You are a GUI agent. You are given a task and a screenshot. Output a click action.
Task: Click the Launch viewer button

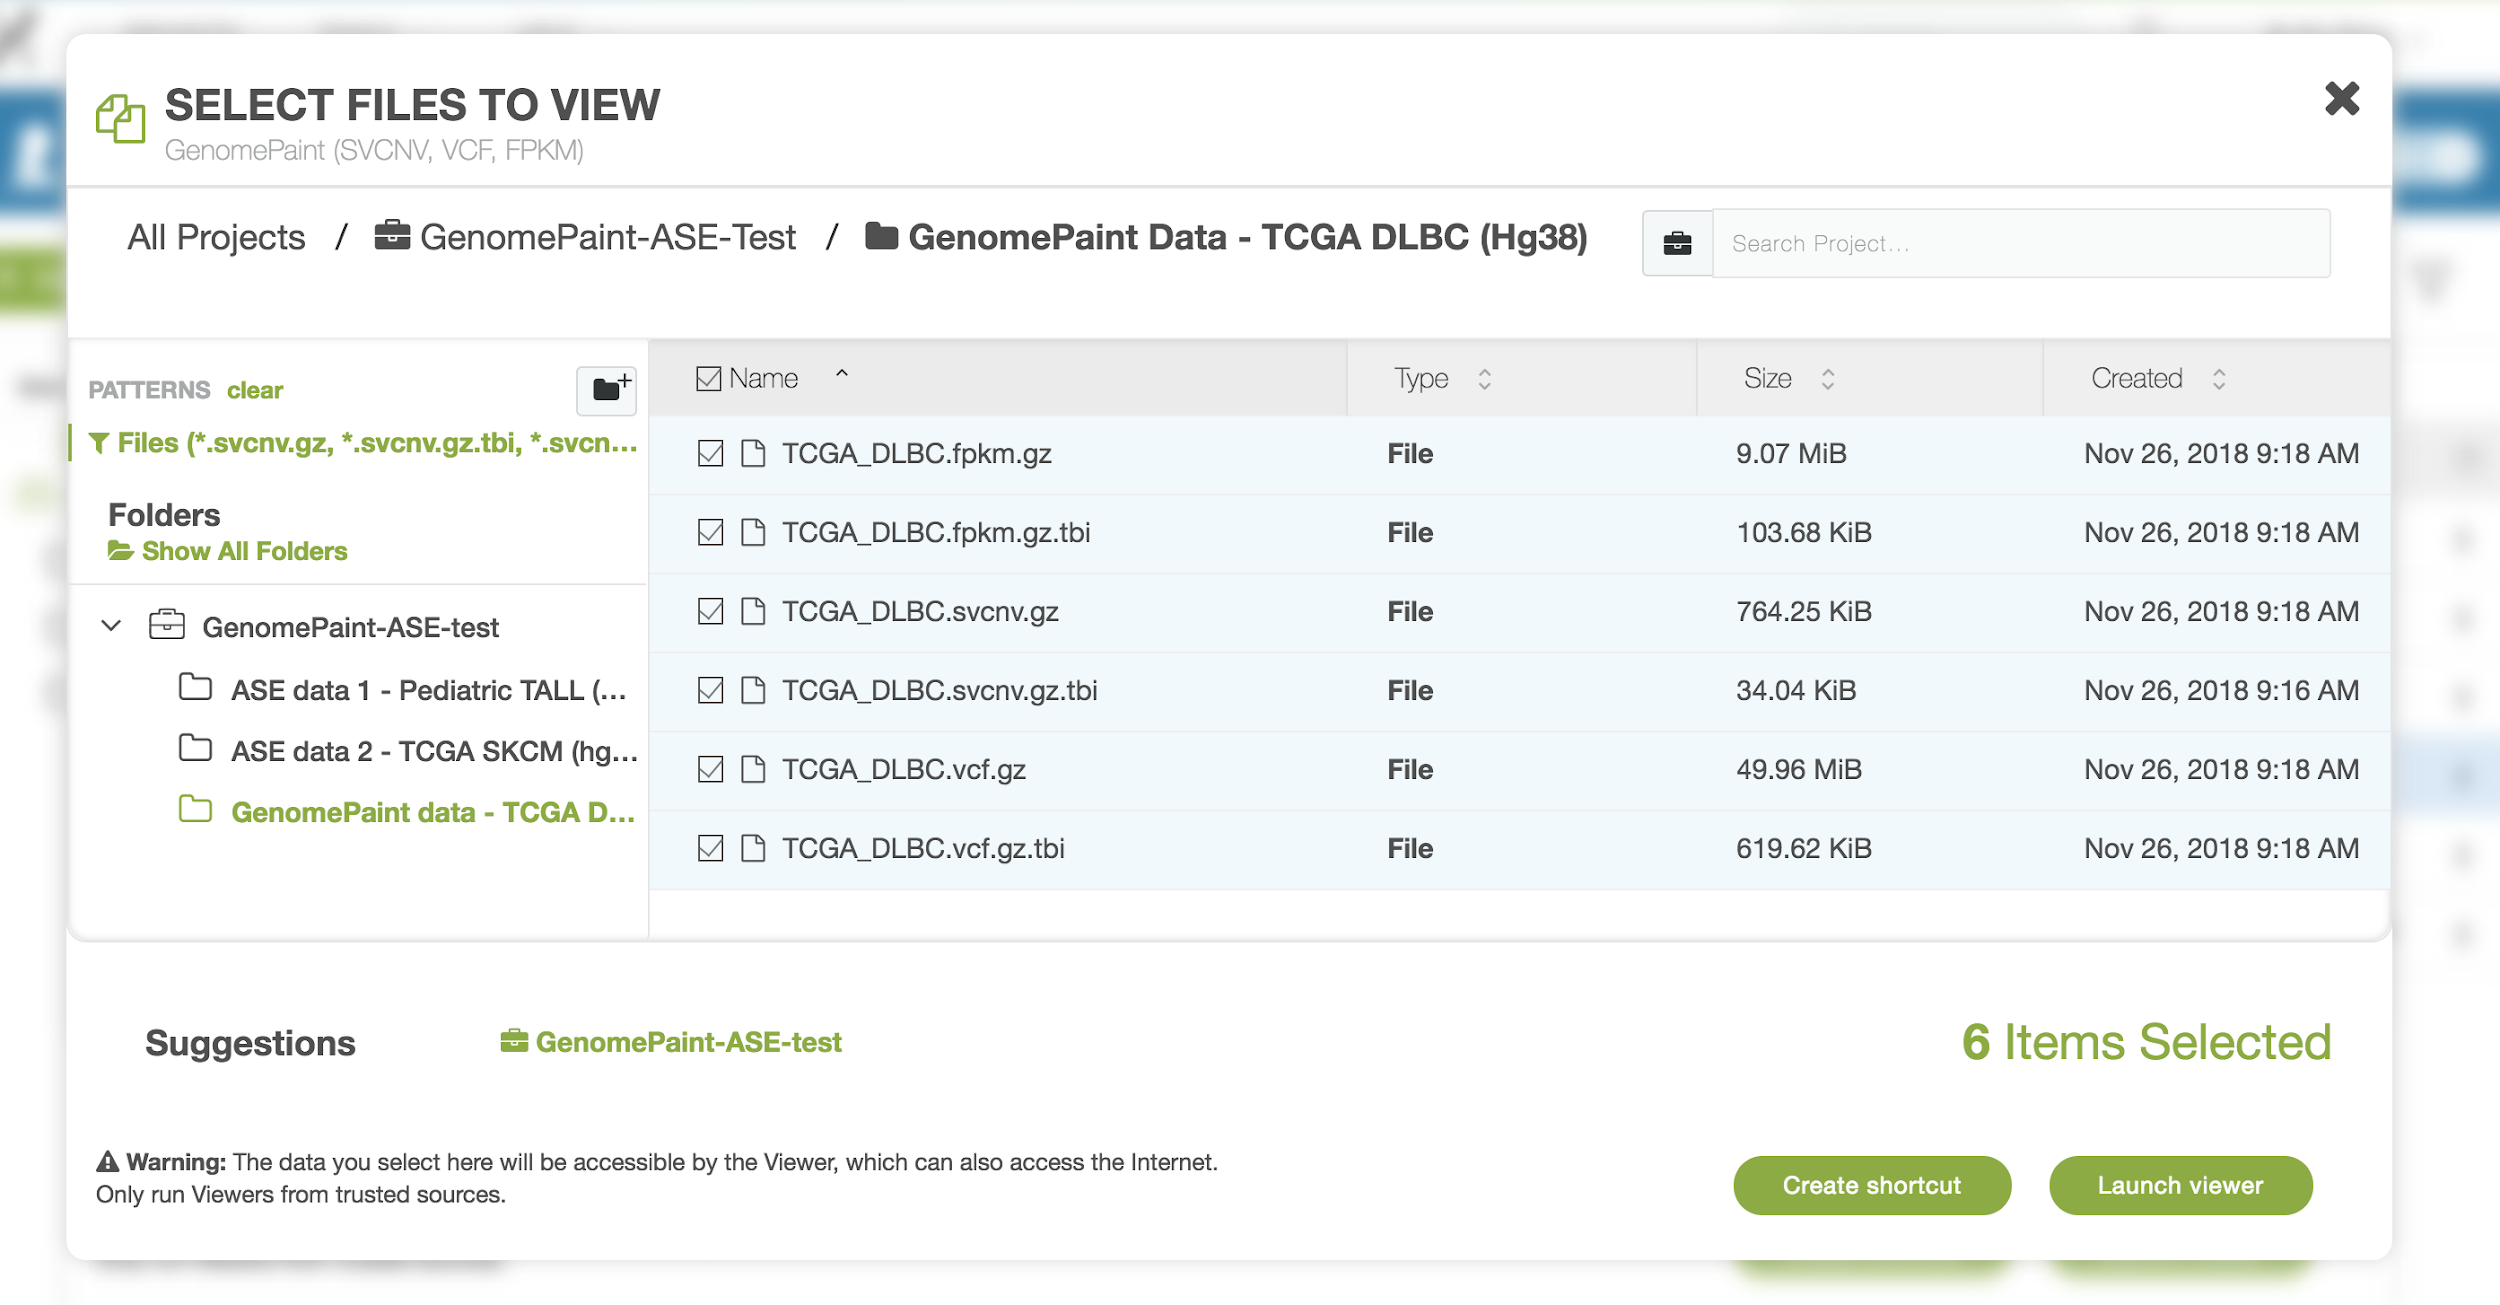[2180, 1185]
